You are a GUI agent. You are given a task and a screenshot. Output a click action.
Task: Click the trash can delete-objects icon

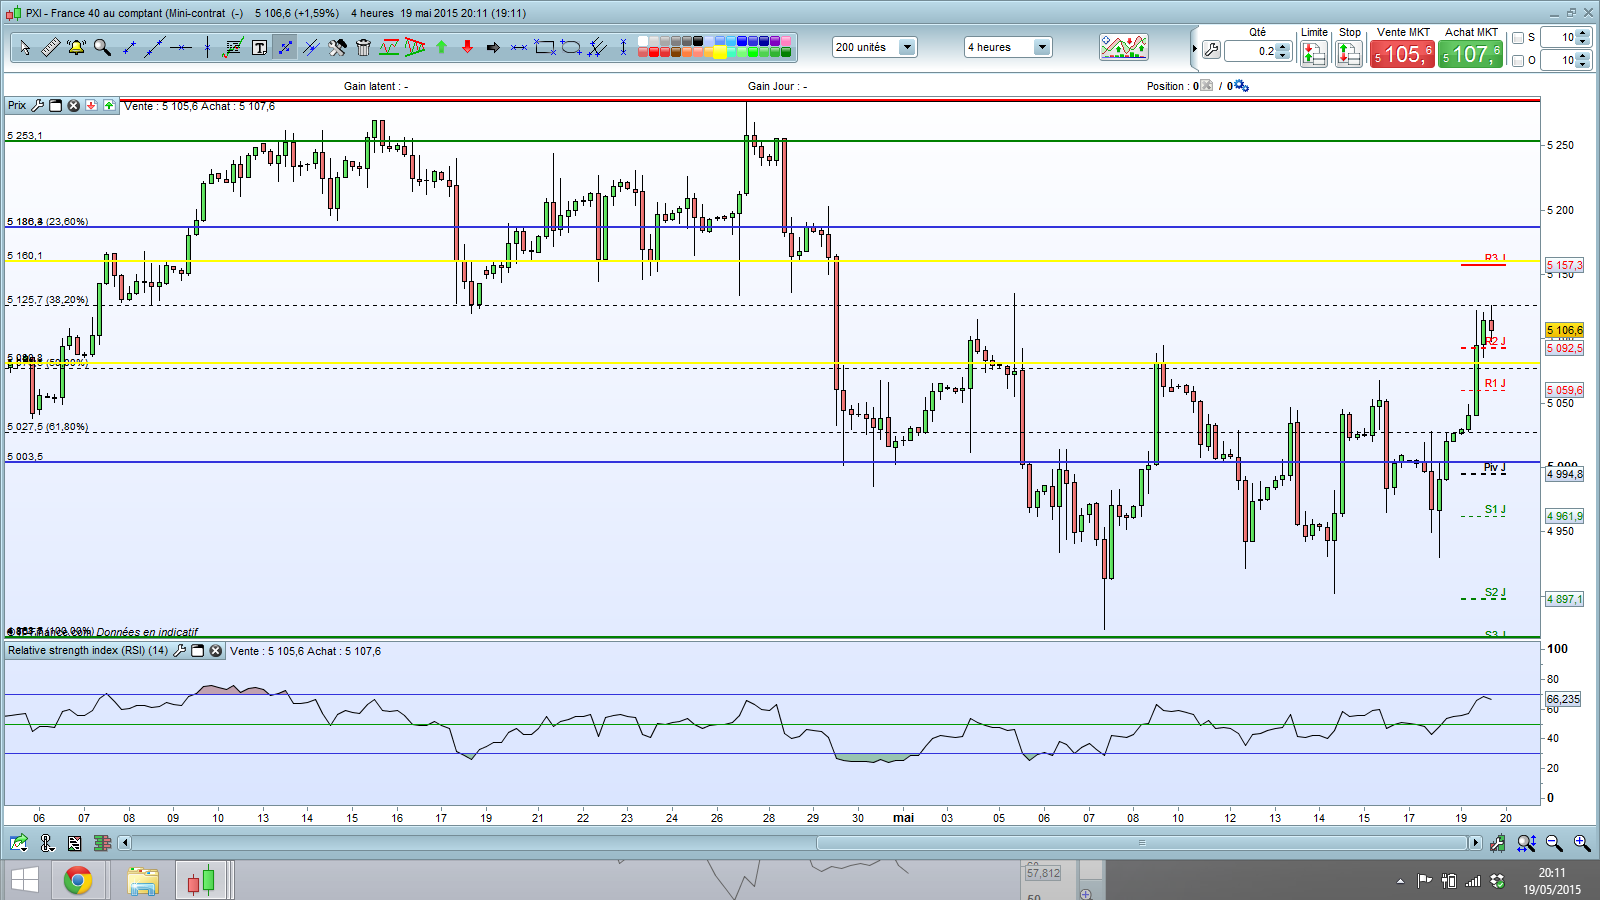coord(363,47)
